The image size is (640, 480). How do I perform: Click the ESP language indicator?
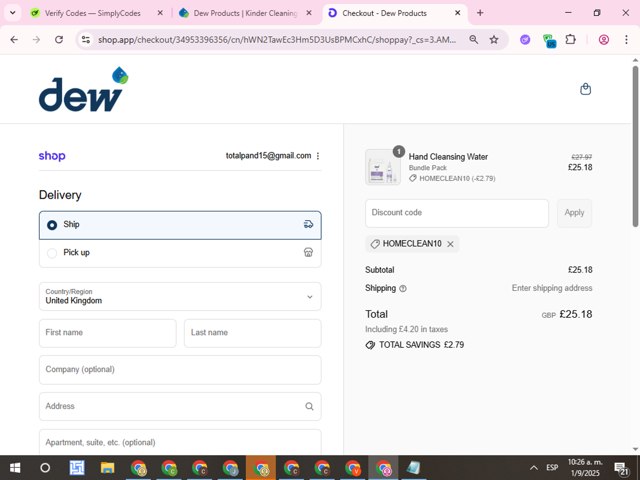552,468
